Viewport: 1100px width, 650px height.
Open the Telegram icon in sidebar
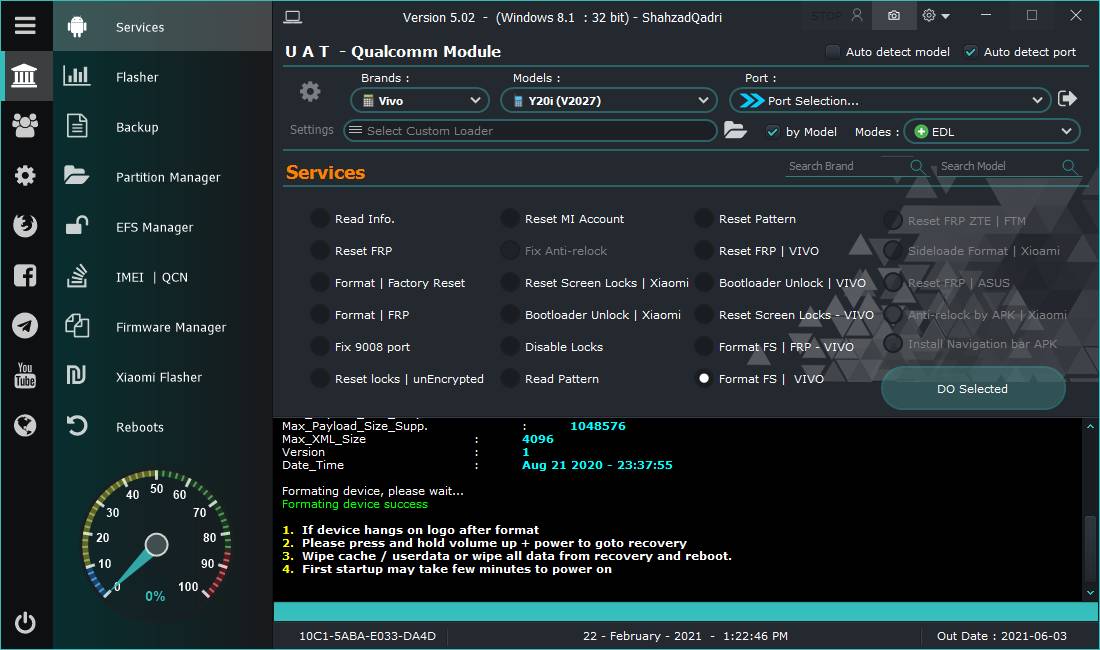(25, 326)
